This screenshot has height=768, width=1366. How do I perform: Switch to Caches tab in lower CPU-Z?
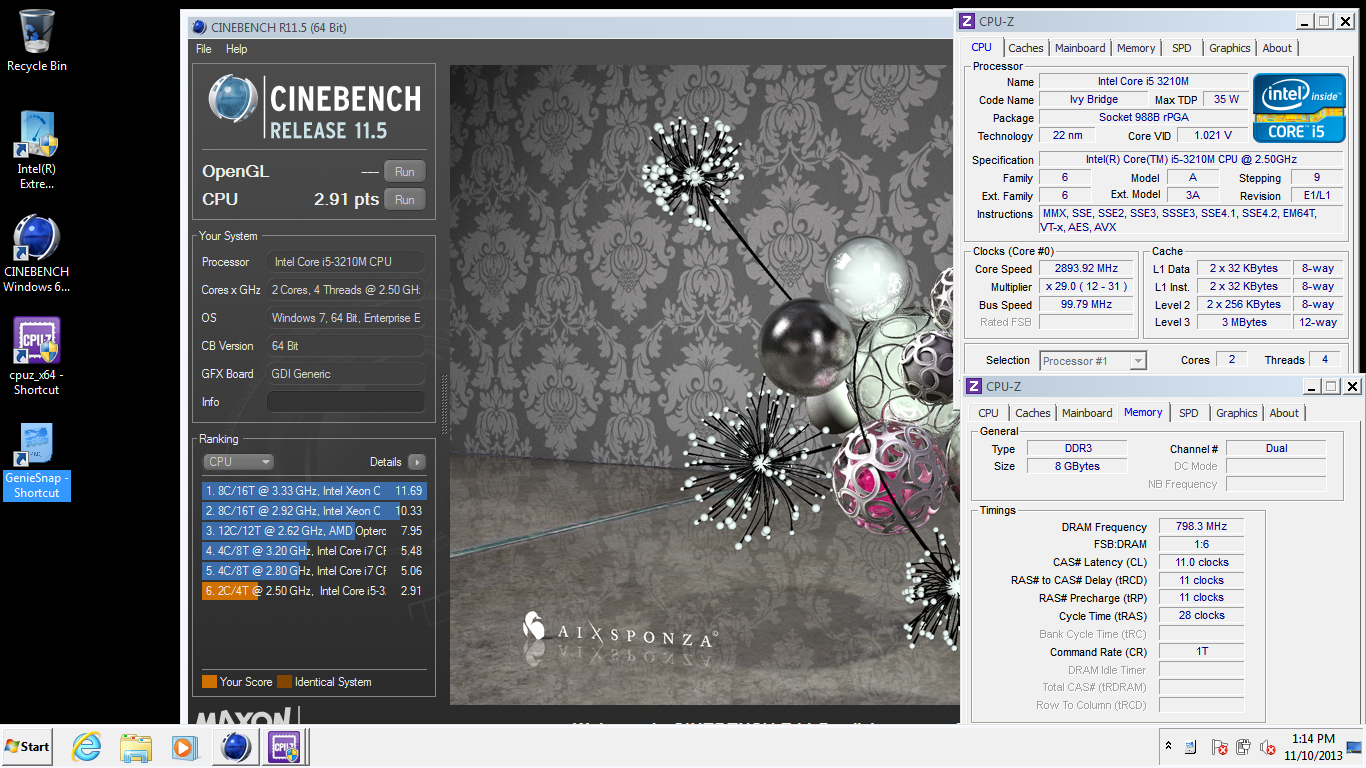pyautogui.click(x=1033, y=413)
